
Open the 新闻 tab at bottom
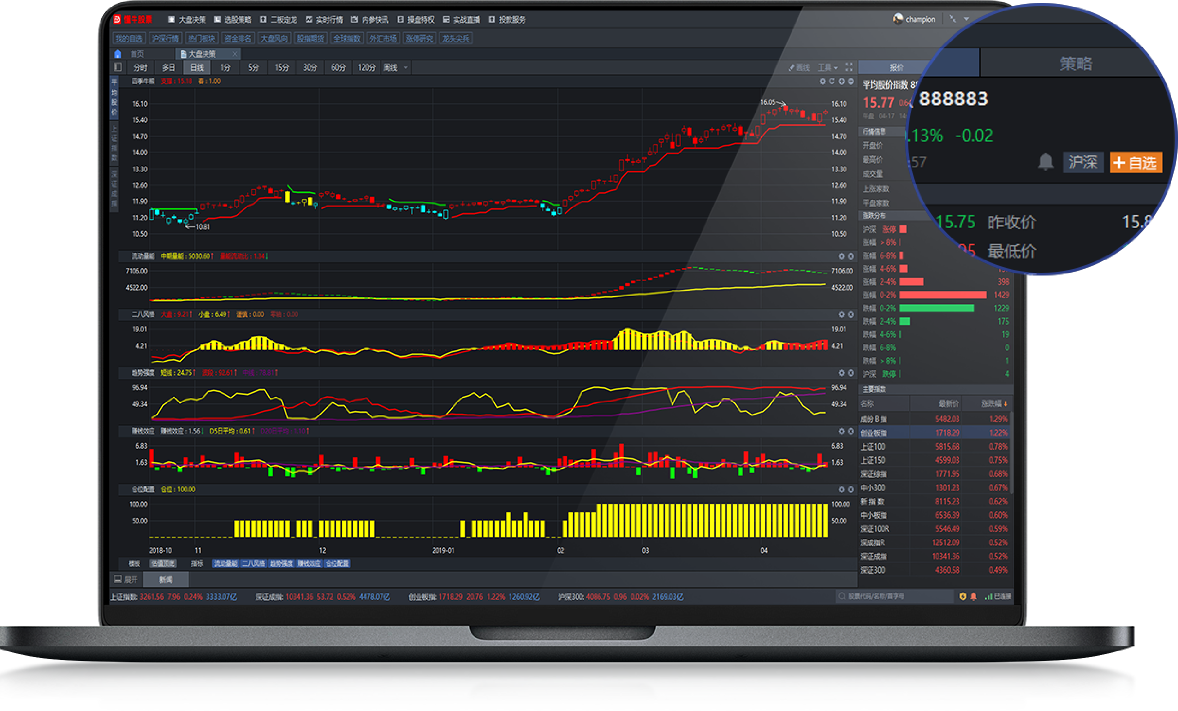point(165,579)
